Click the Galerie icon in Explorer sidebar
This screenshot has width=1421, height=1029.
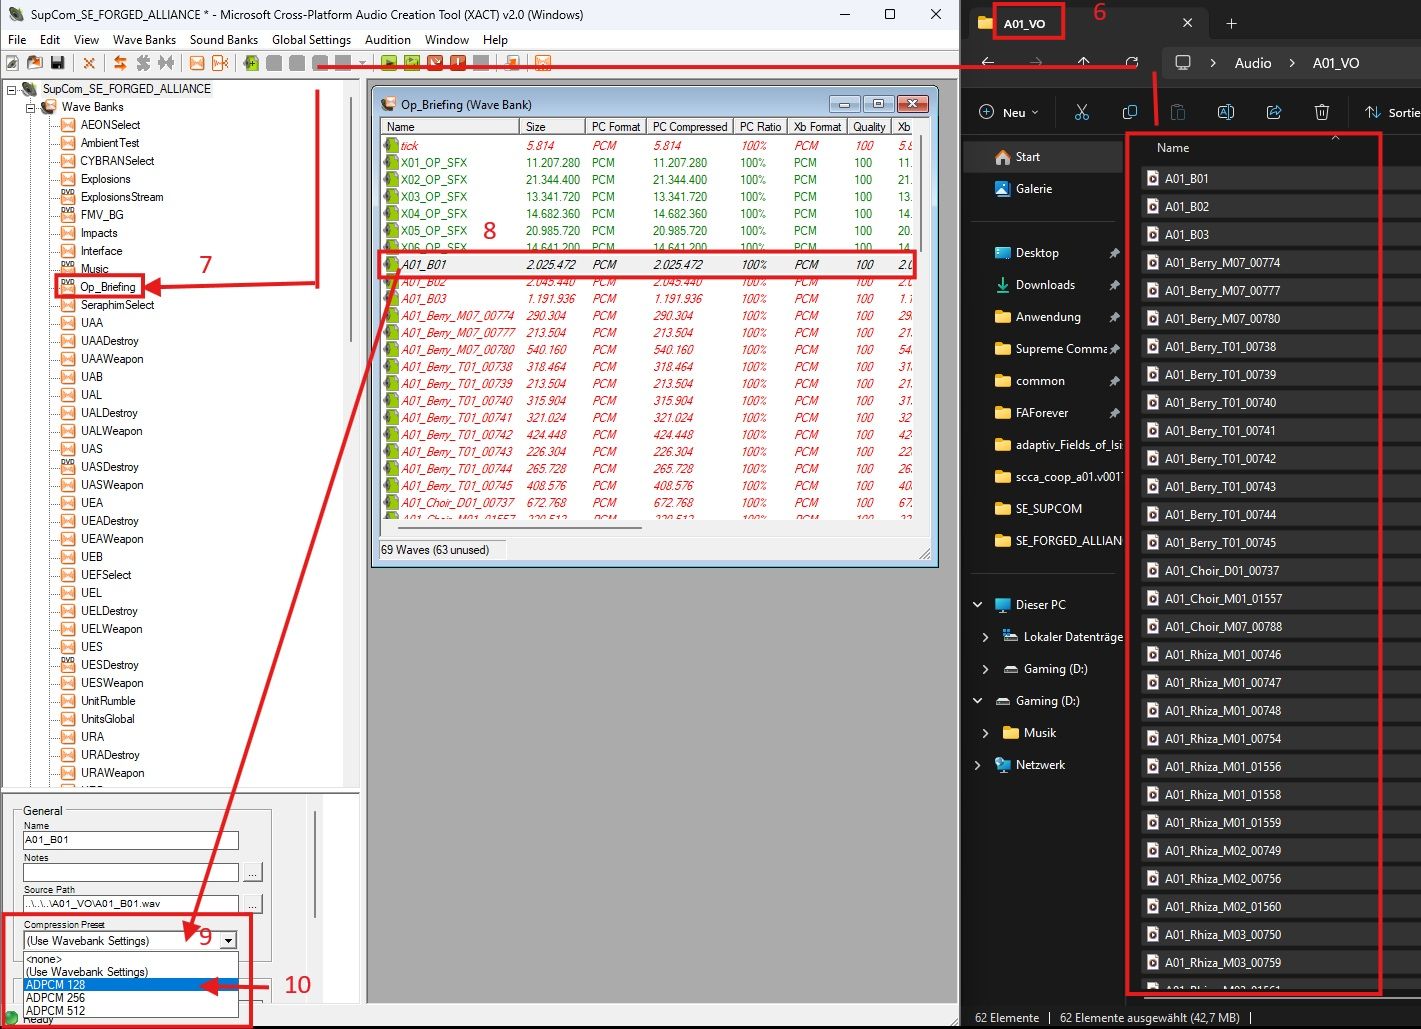(x=1003, y=189)
